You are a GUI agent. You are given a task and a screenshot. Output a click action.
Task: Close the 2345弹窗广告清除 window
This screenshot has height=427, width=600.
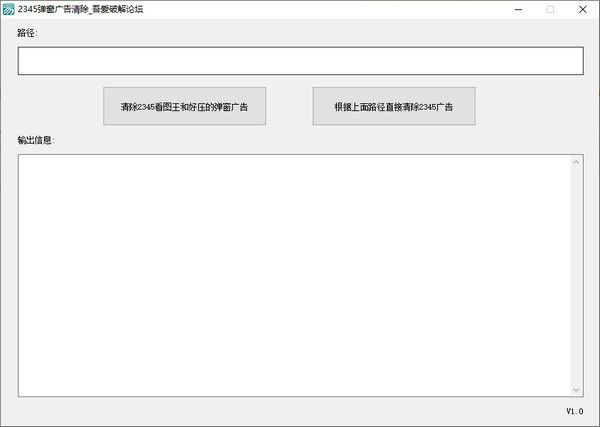click(582, 10)
